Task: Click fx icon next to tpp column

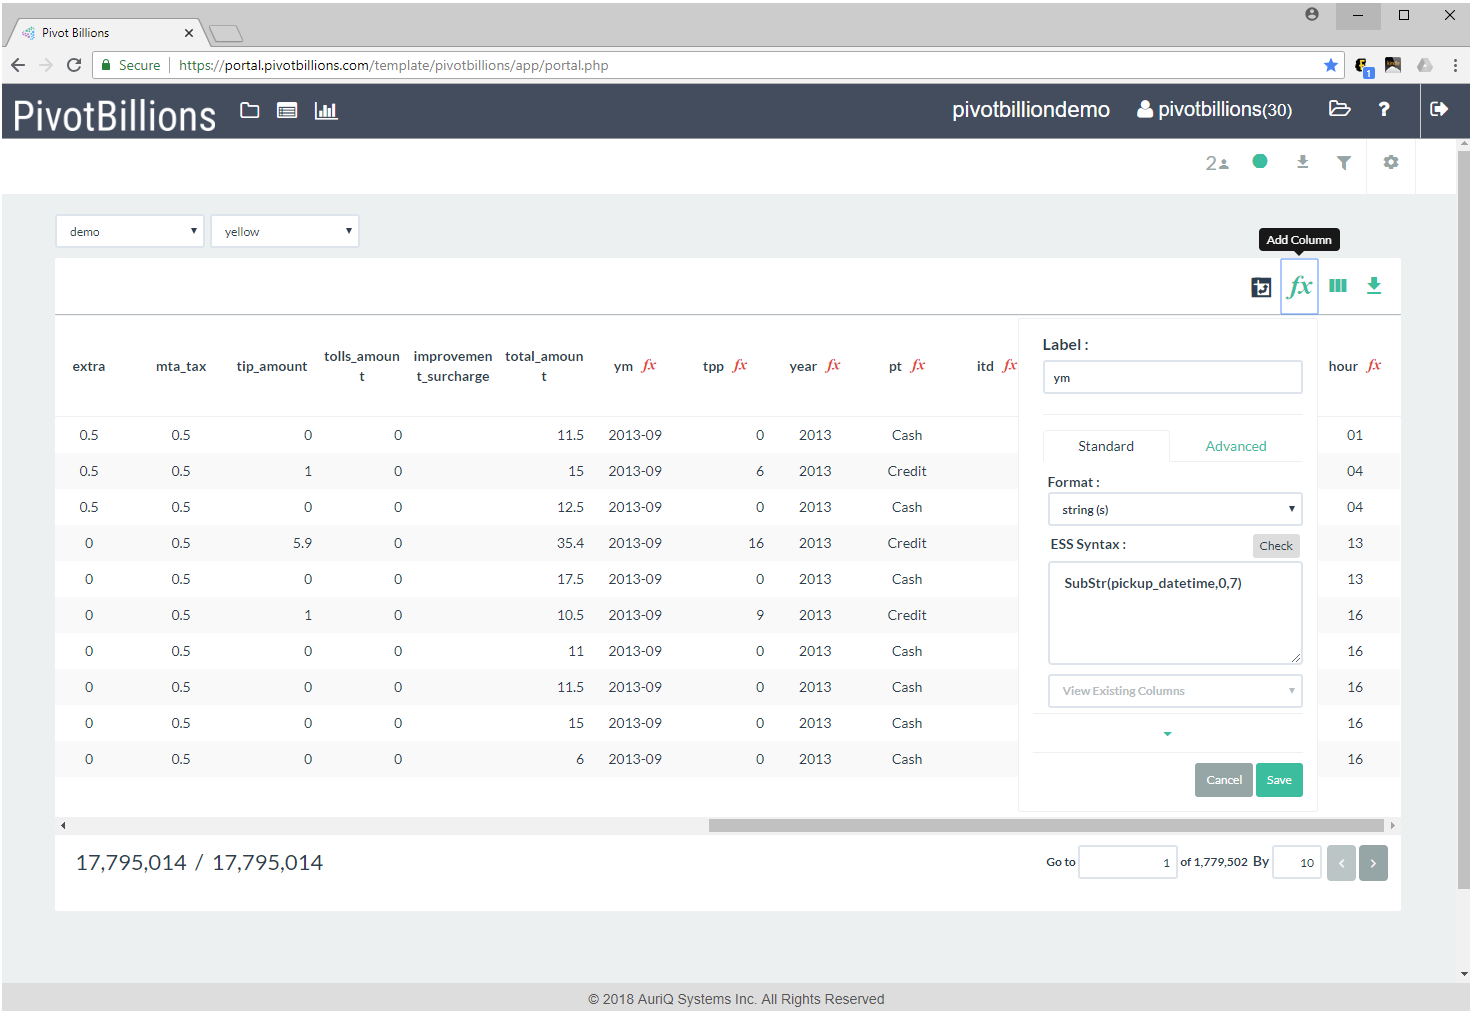Action: [x=740, y=366]
